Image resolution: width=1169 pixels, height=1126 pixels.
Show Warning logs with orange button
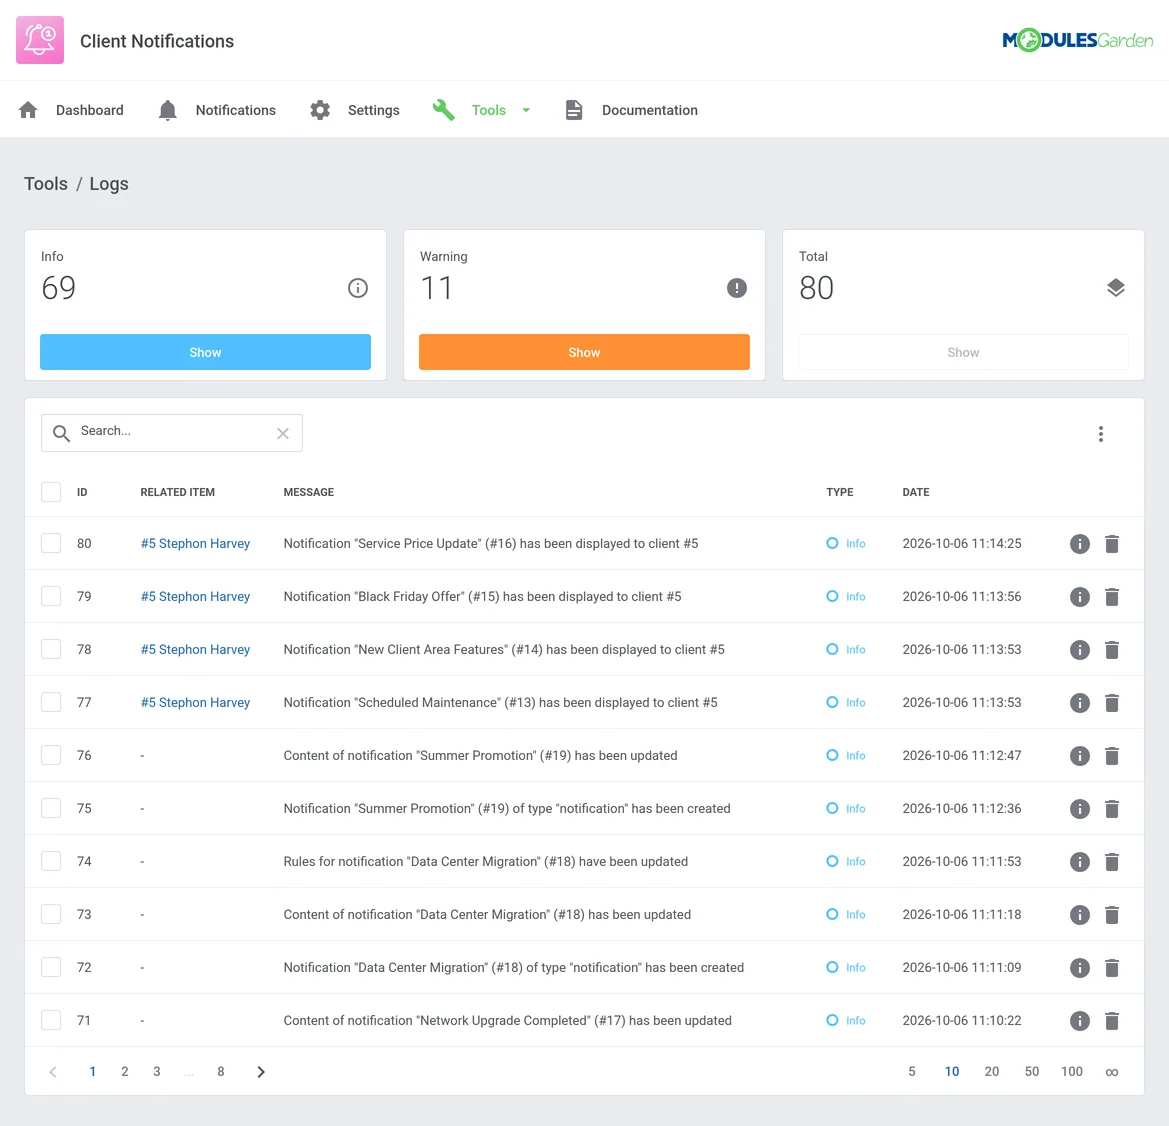pyautogui.click(x=584, y=352)
